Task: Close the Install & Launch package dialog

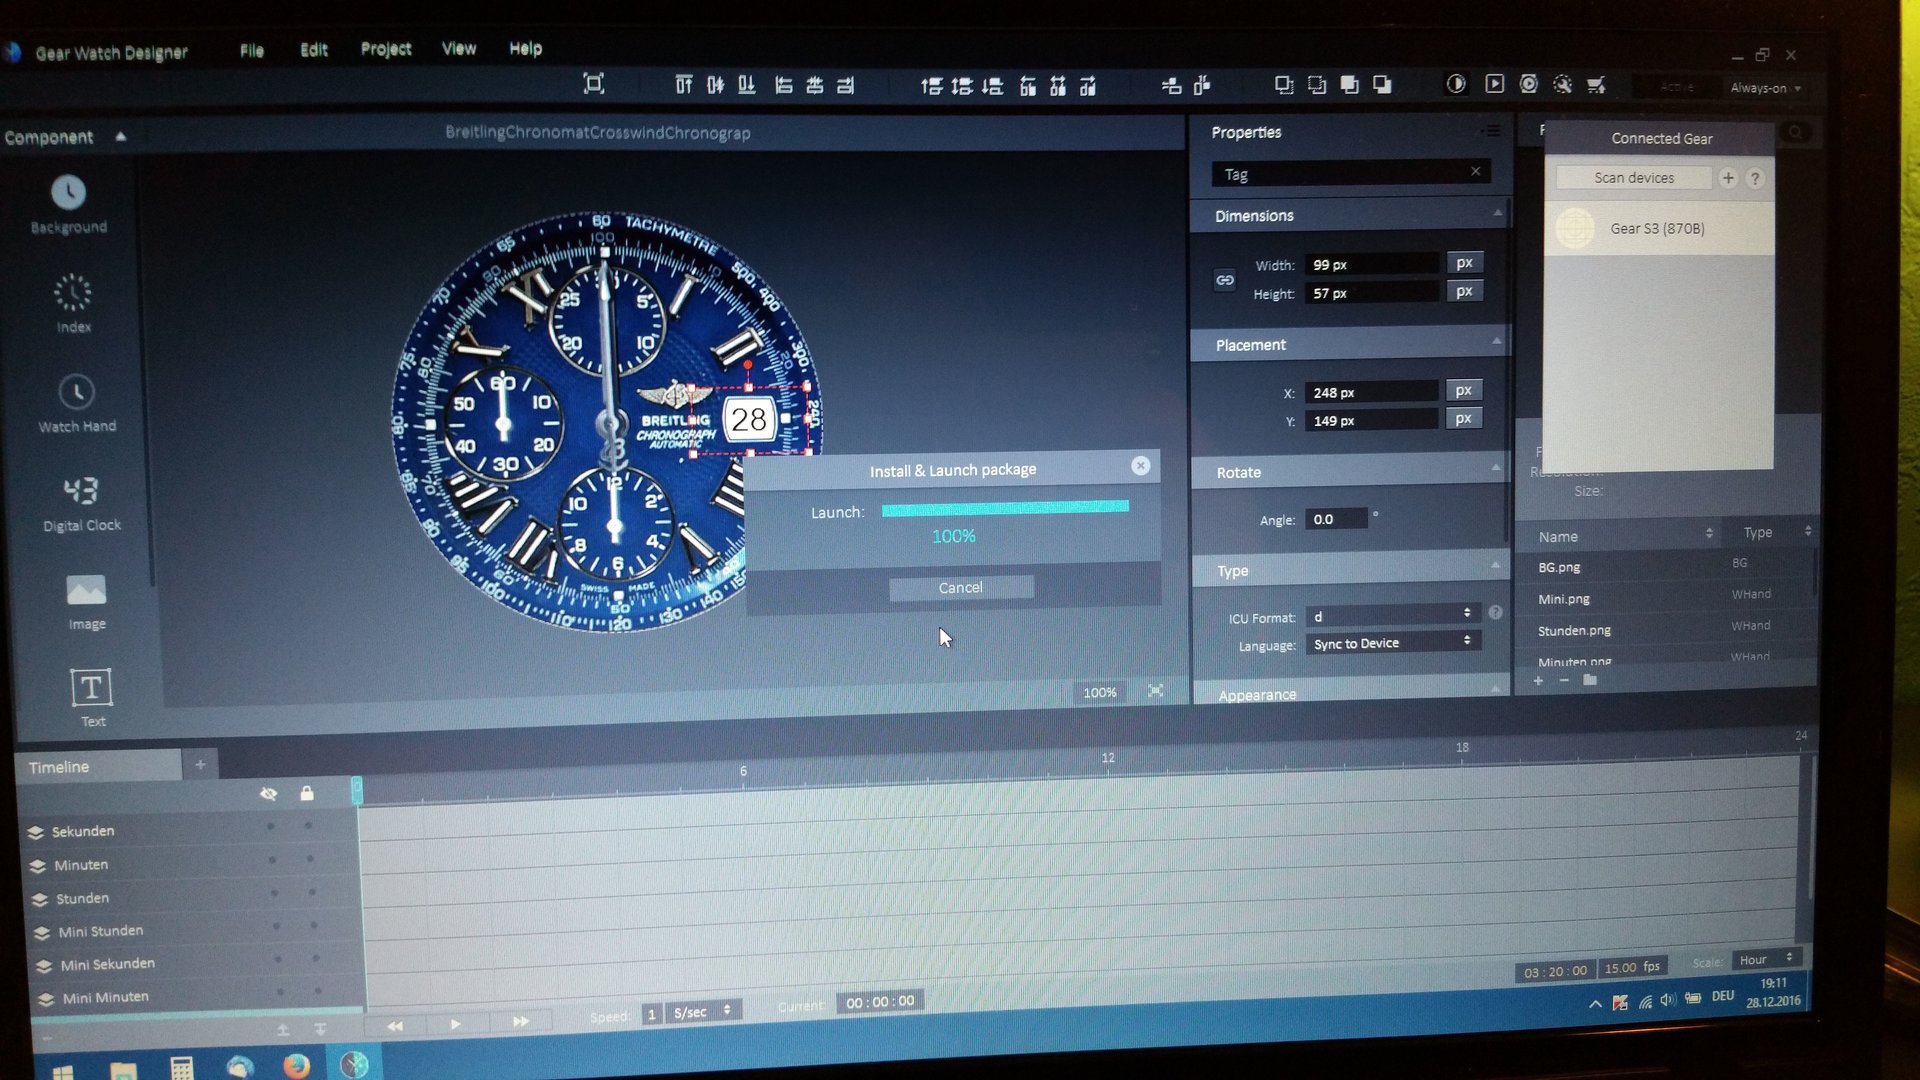Action: pos(1140,465)
